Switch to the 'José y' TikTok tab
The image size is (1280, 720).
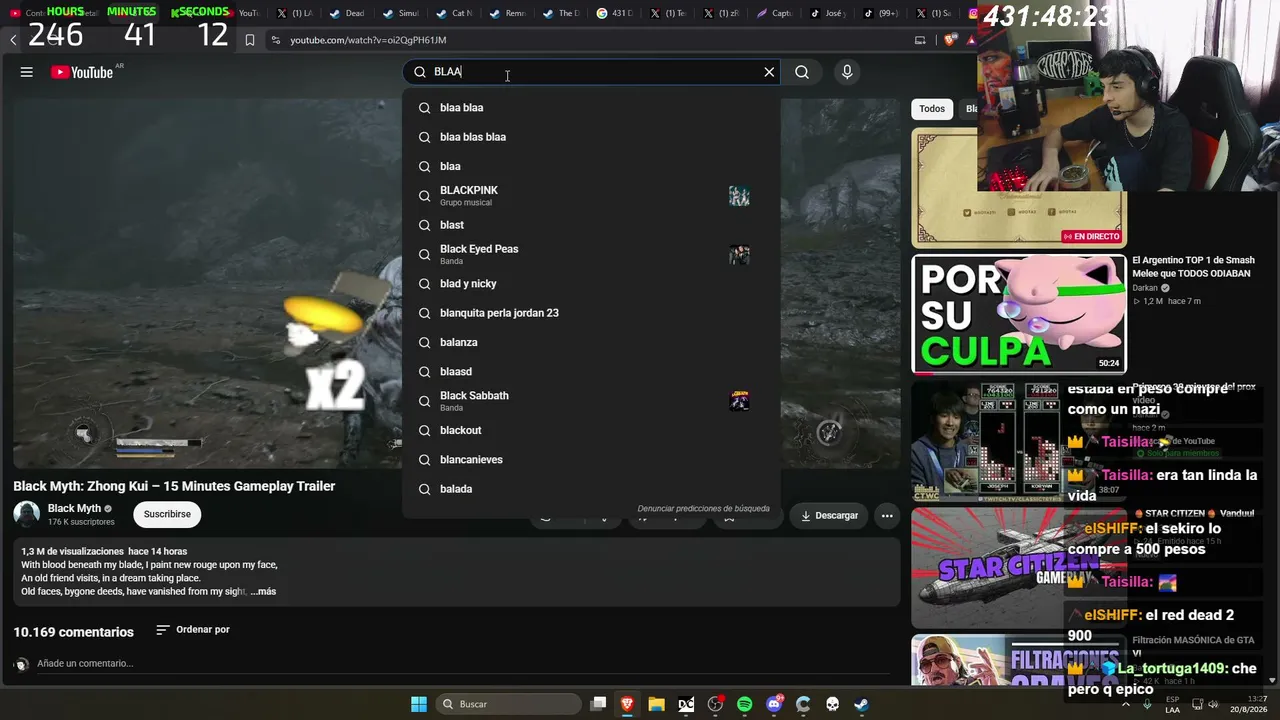(x=828, y=13)
